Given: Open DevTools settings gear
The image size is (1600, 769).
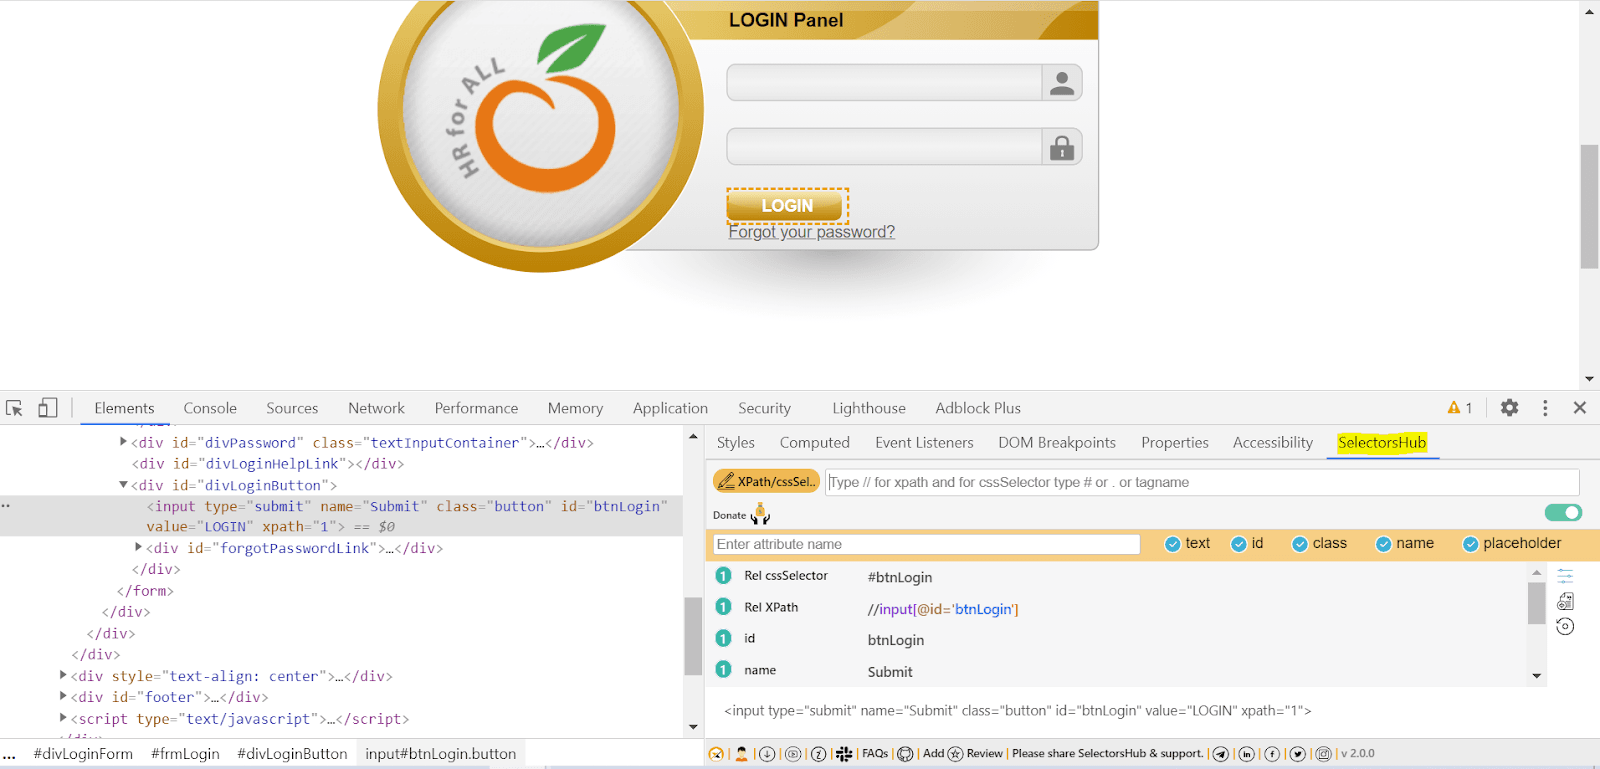Looking at the screenshot, I should pyautogui.click(x=1509, y=408).
